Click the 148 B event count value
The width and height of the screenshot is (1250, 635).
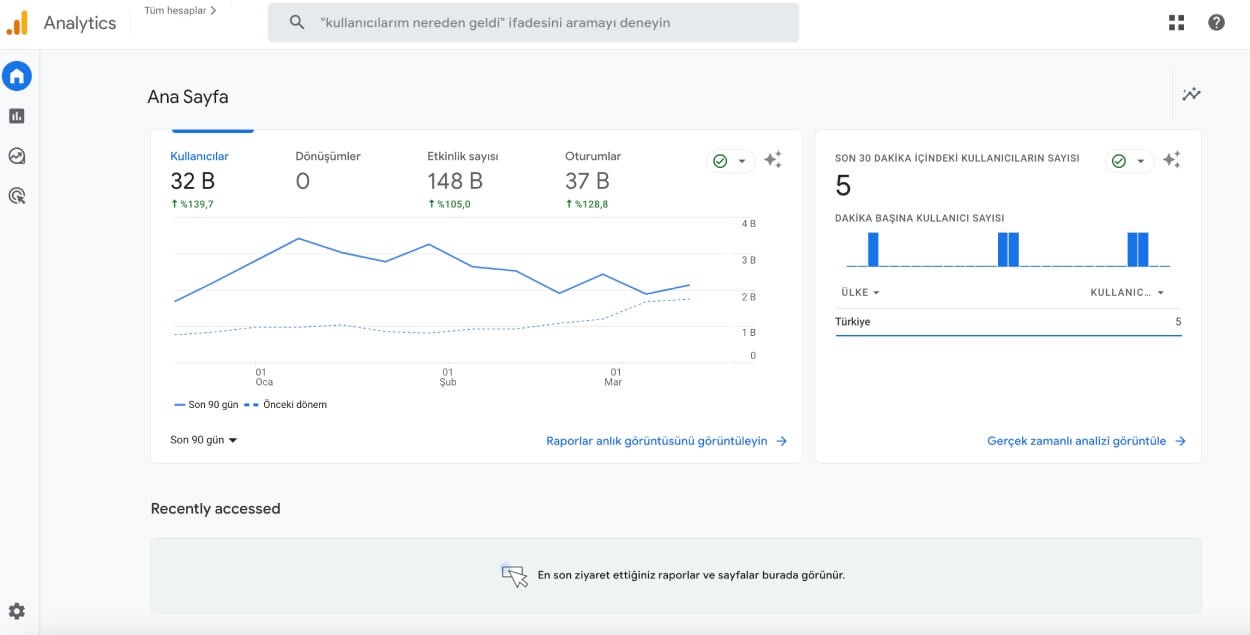click(455, 181)
